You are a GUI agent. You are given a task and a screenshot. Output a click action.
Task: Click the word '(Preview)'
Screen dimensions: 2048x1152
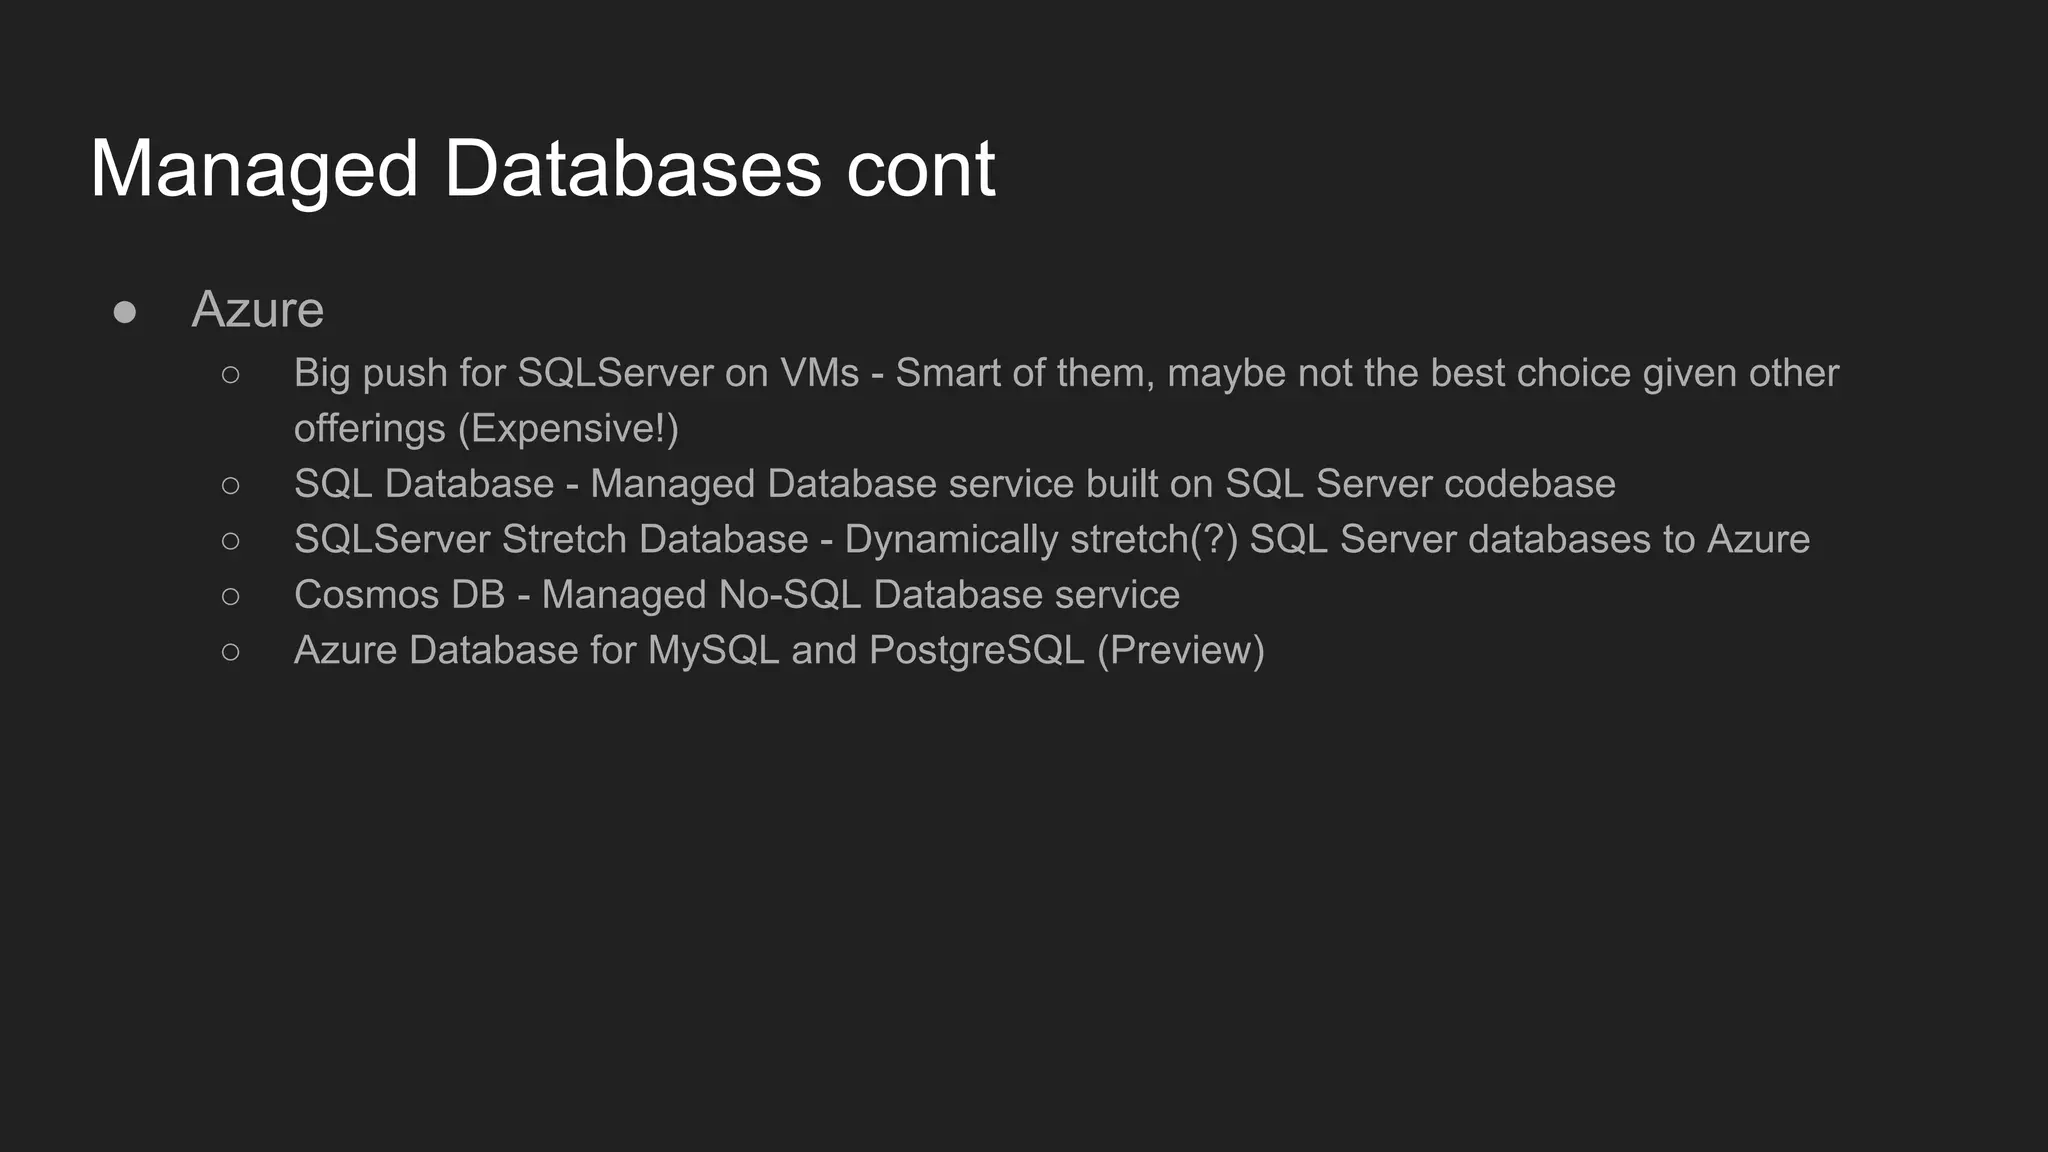click(x=1181, y=651)
